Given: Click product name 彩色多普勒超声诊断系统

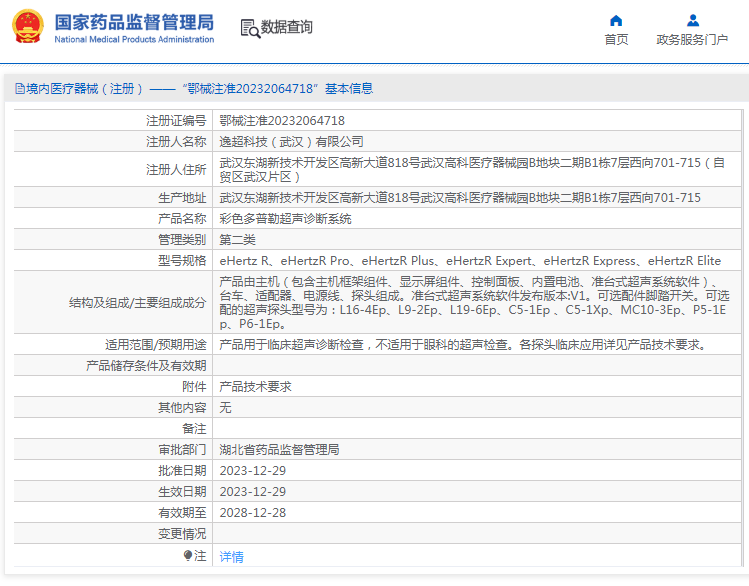Looking at the screenshot, I should click(285, 218).
